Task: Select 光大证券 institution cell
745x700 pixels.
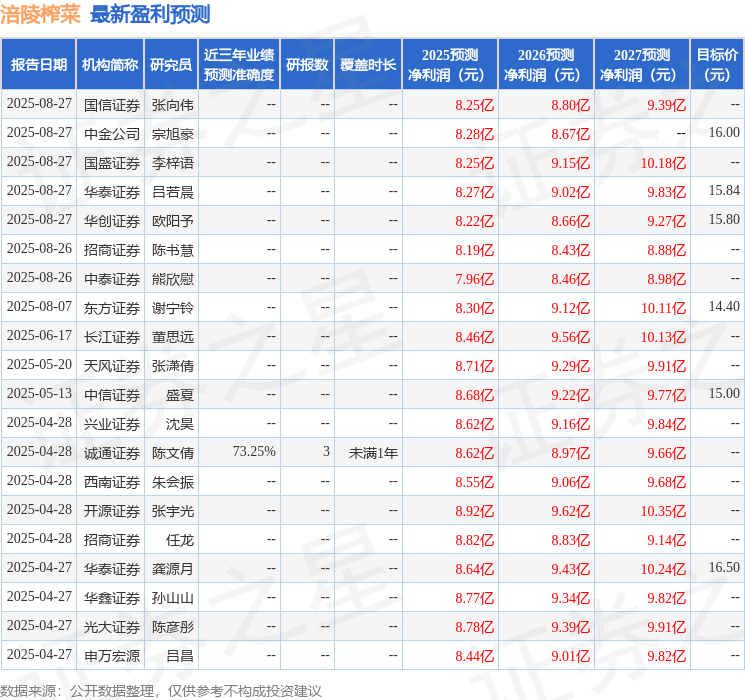Action: [112, 627]
